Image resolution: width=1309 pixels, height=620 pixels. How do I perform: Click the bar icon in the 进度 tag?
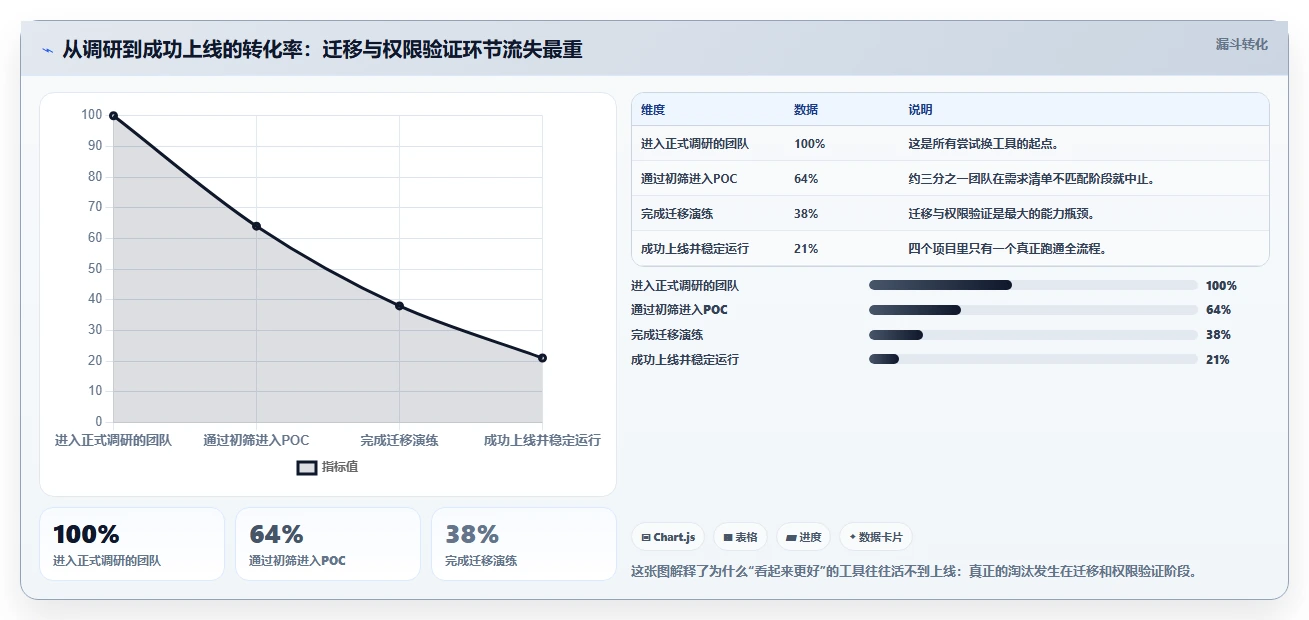tap(792, 537)
